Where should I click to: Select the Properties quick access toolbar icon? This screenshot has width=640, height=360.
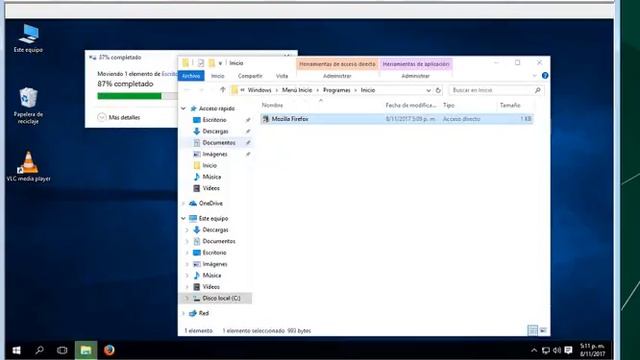(201, 63)
